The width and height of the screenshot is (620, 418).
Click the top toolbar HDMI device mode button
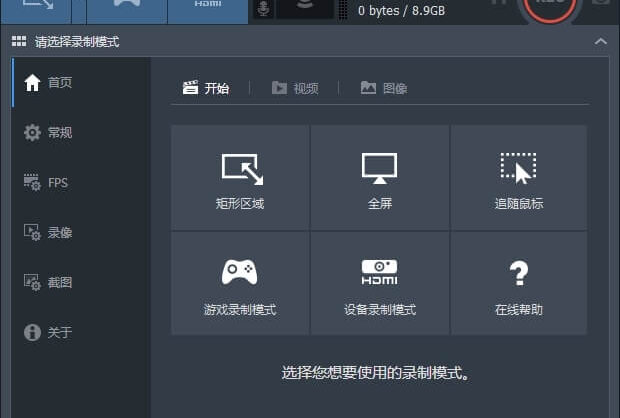(208, 10)
